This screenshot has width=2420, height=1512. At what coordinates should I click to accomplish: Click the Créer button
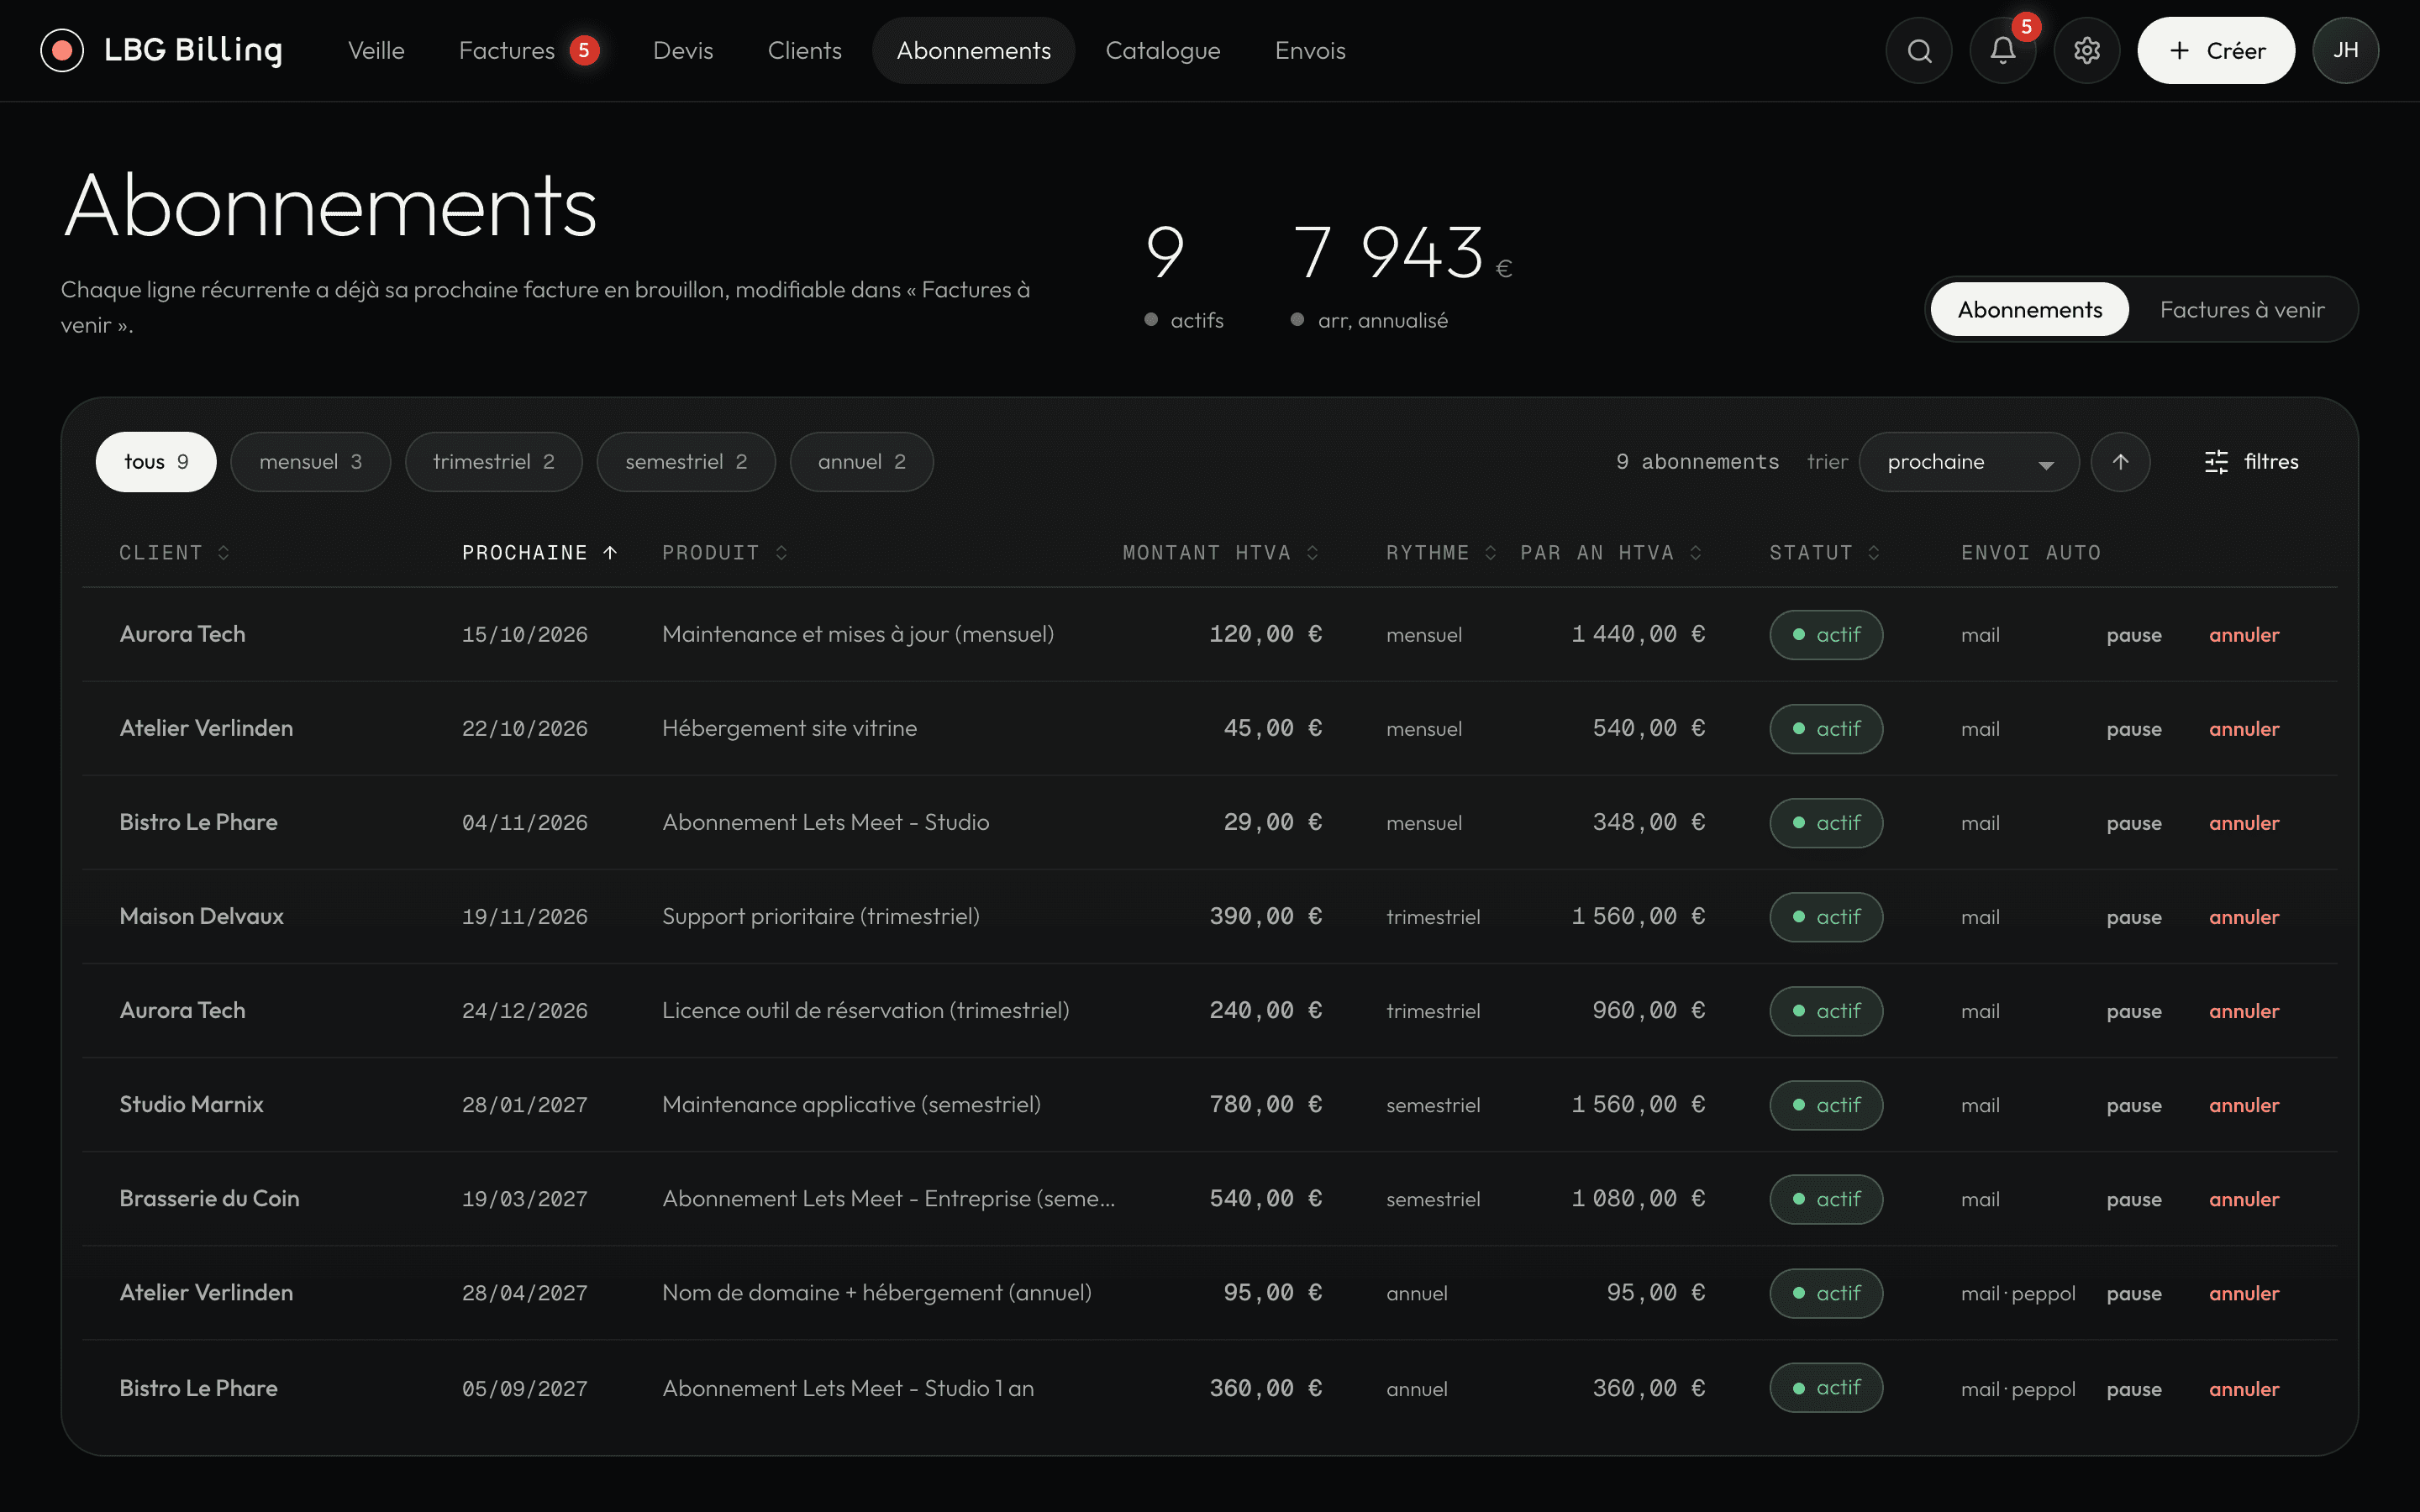click(x=2216, y=50)
